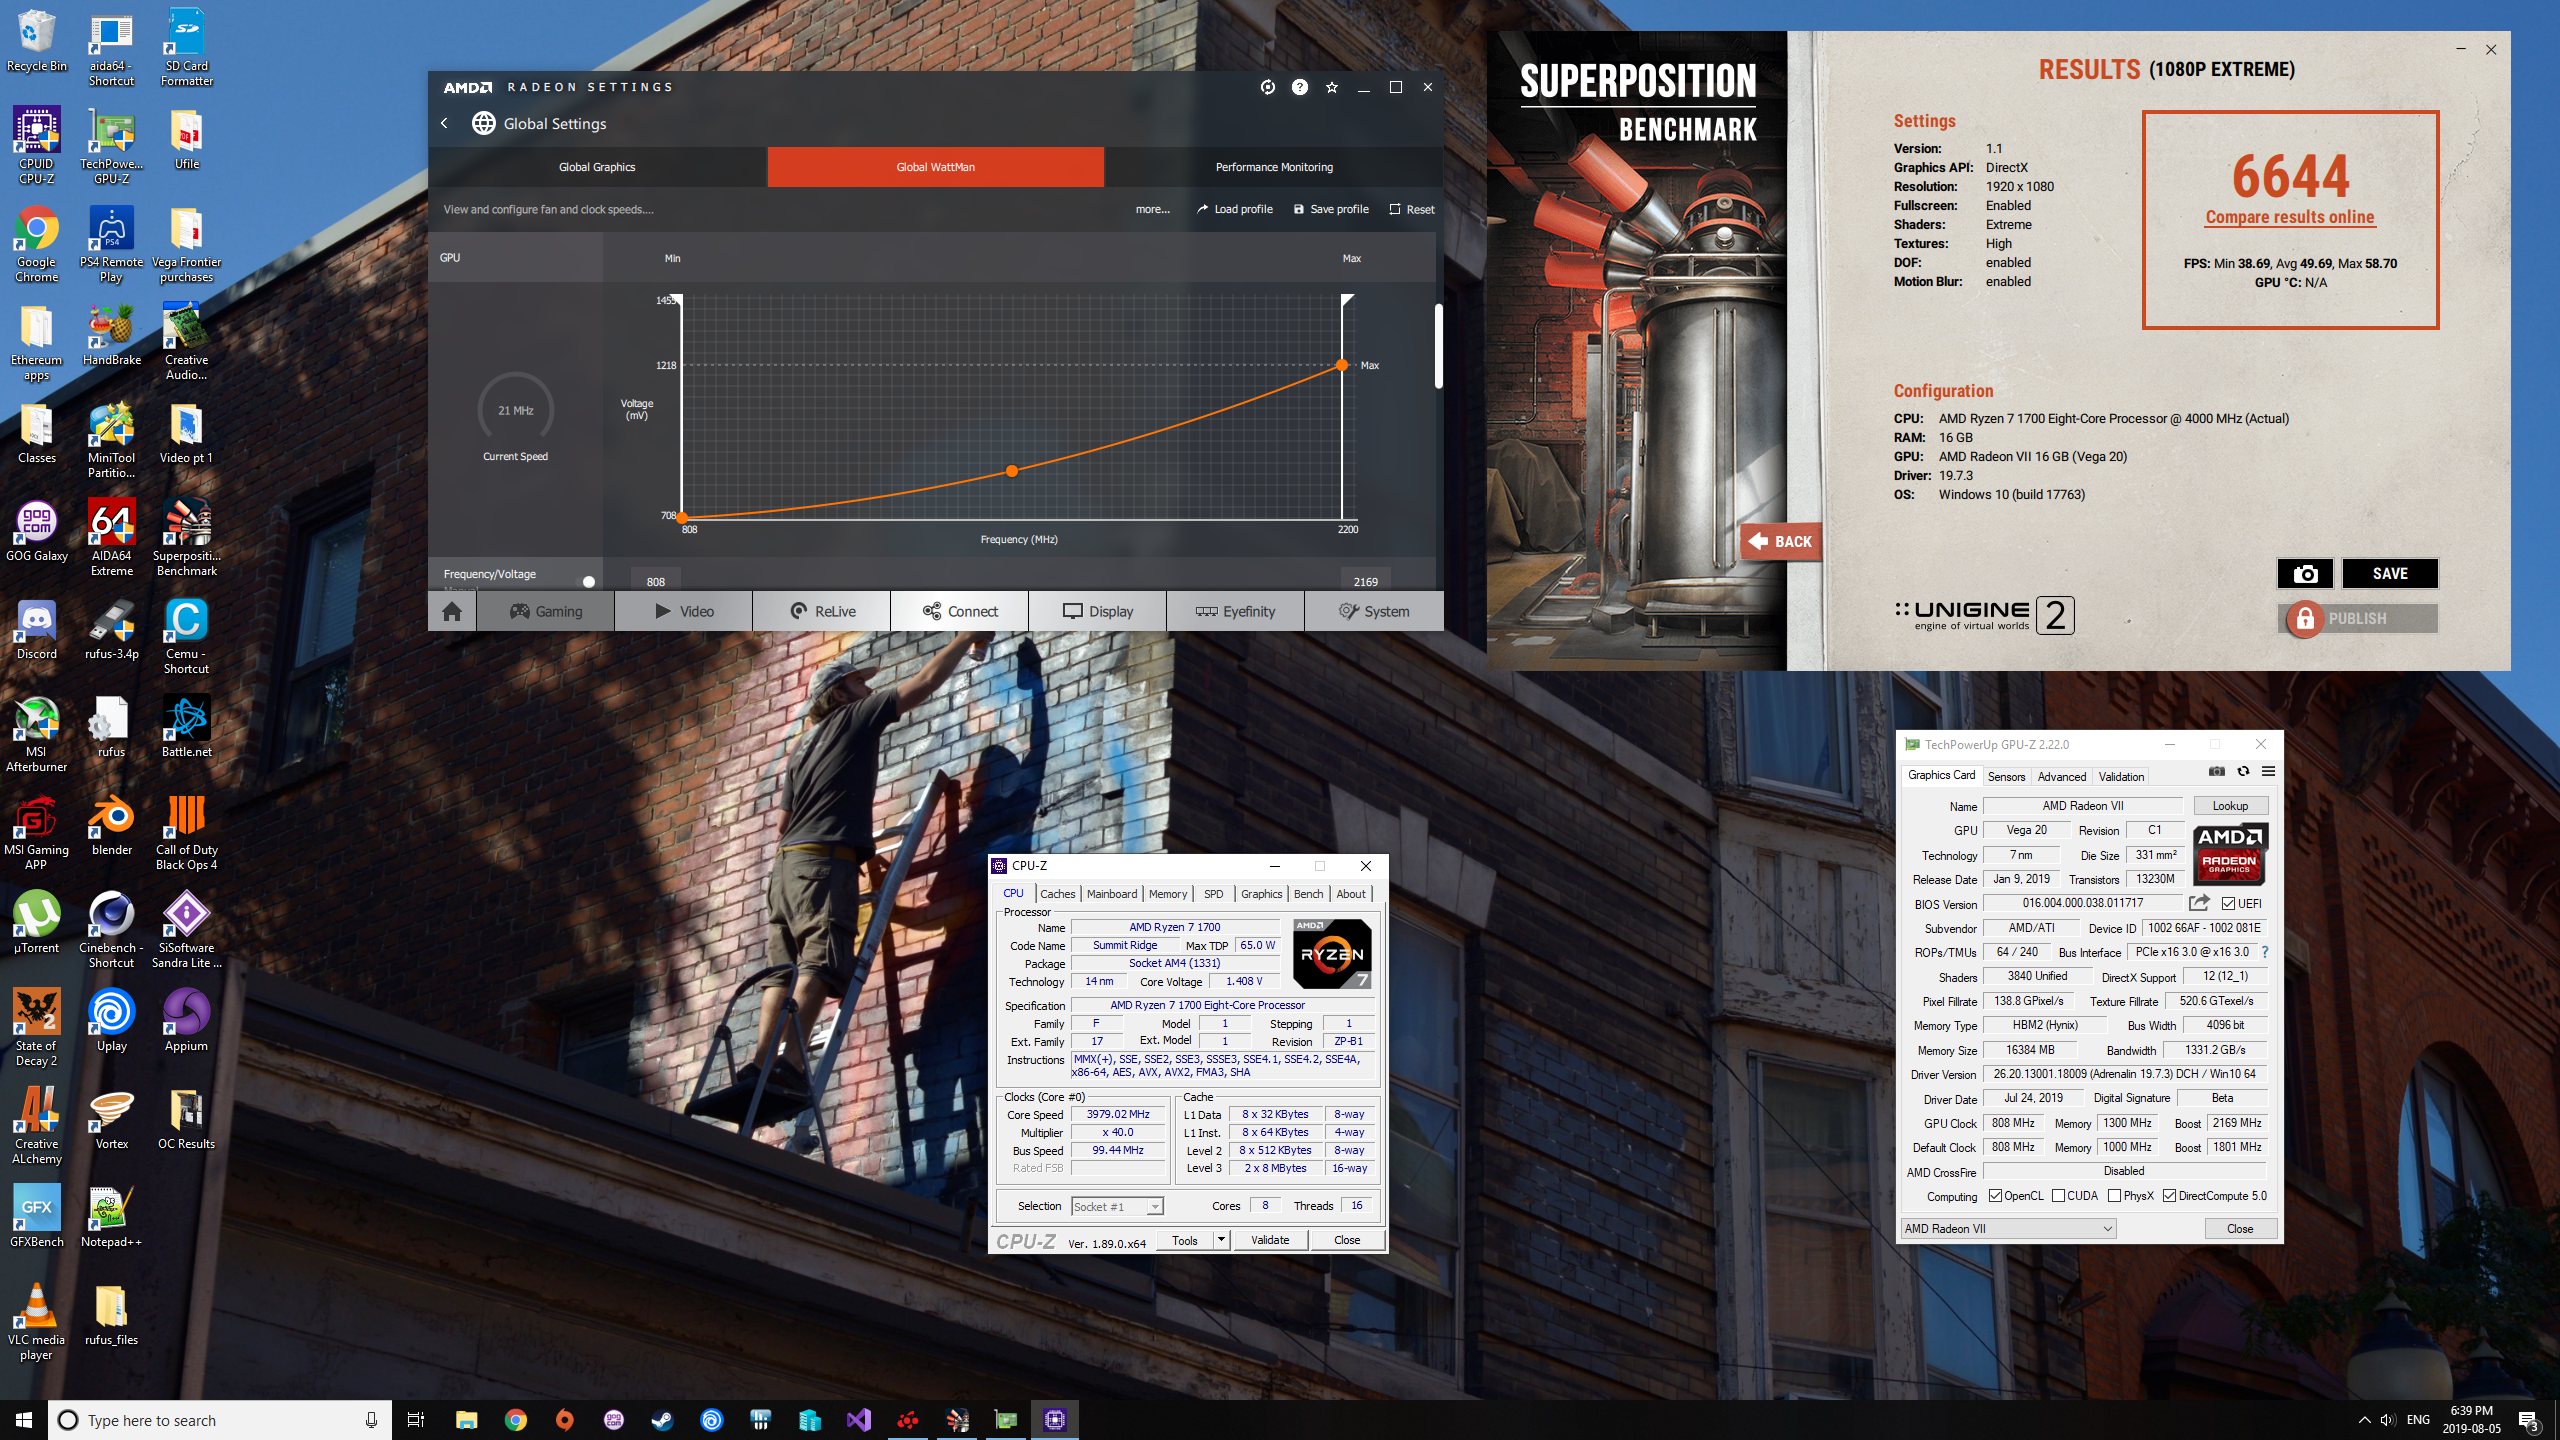The image size is (2560, 1440).
Task: Toggle the UEFI checkbox in GPU-Z
Action: coord(2228,904)
